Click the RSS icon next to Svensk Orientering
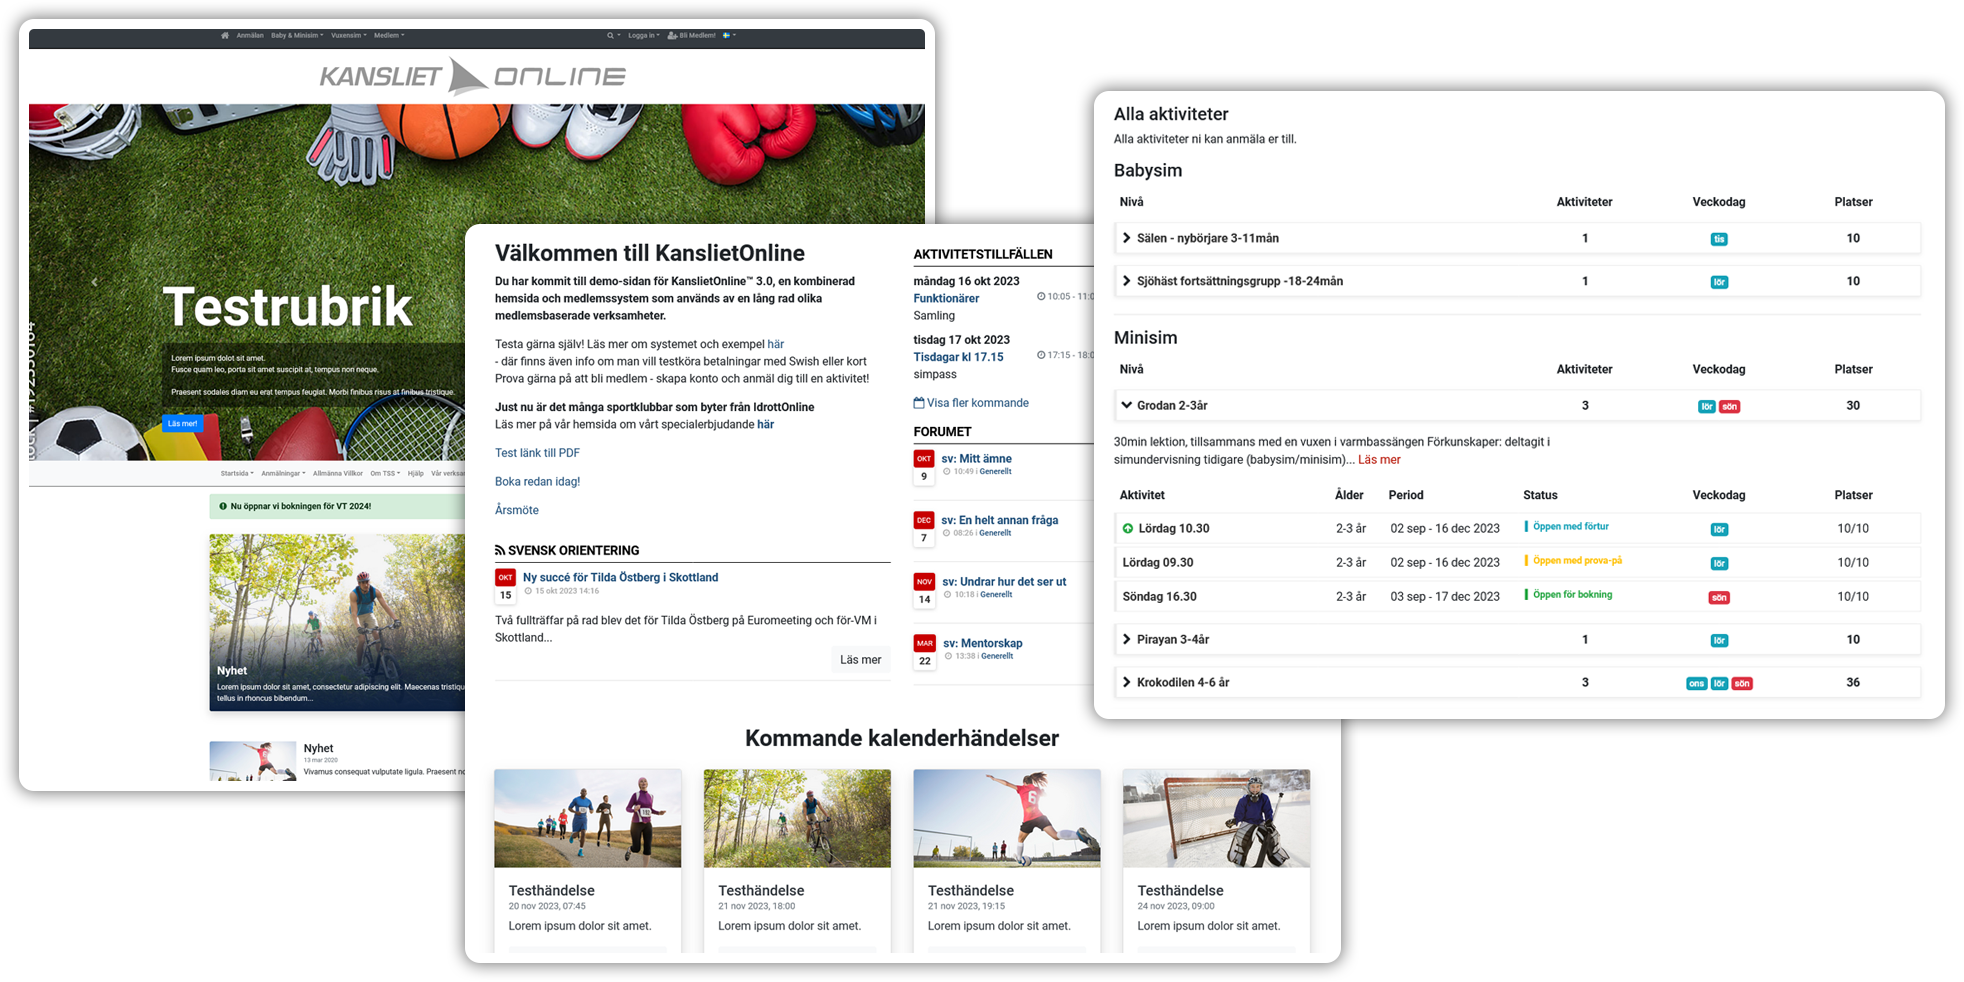1964x982 pixels. [x=500, y=551]
